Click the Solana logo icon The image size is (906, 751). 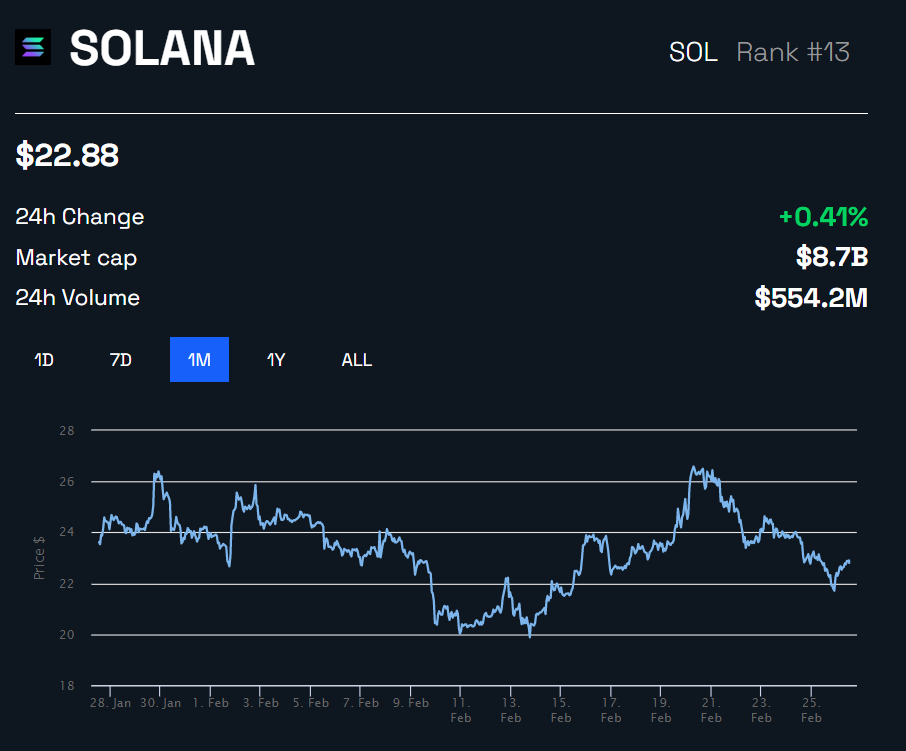(x=32, y=48)
